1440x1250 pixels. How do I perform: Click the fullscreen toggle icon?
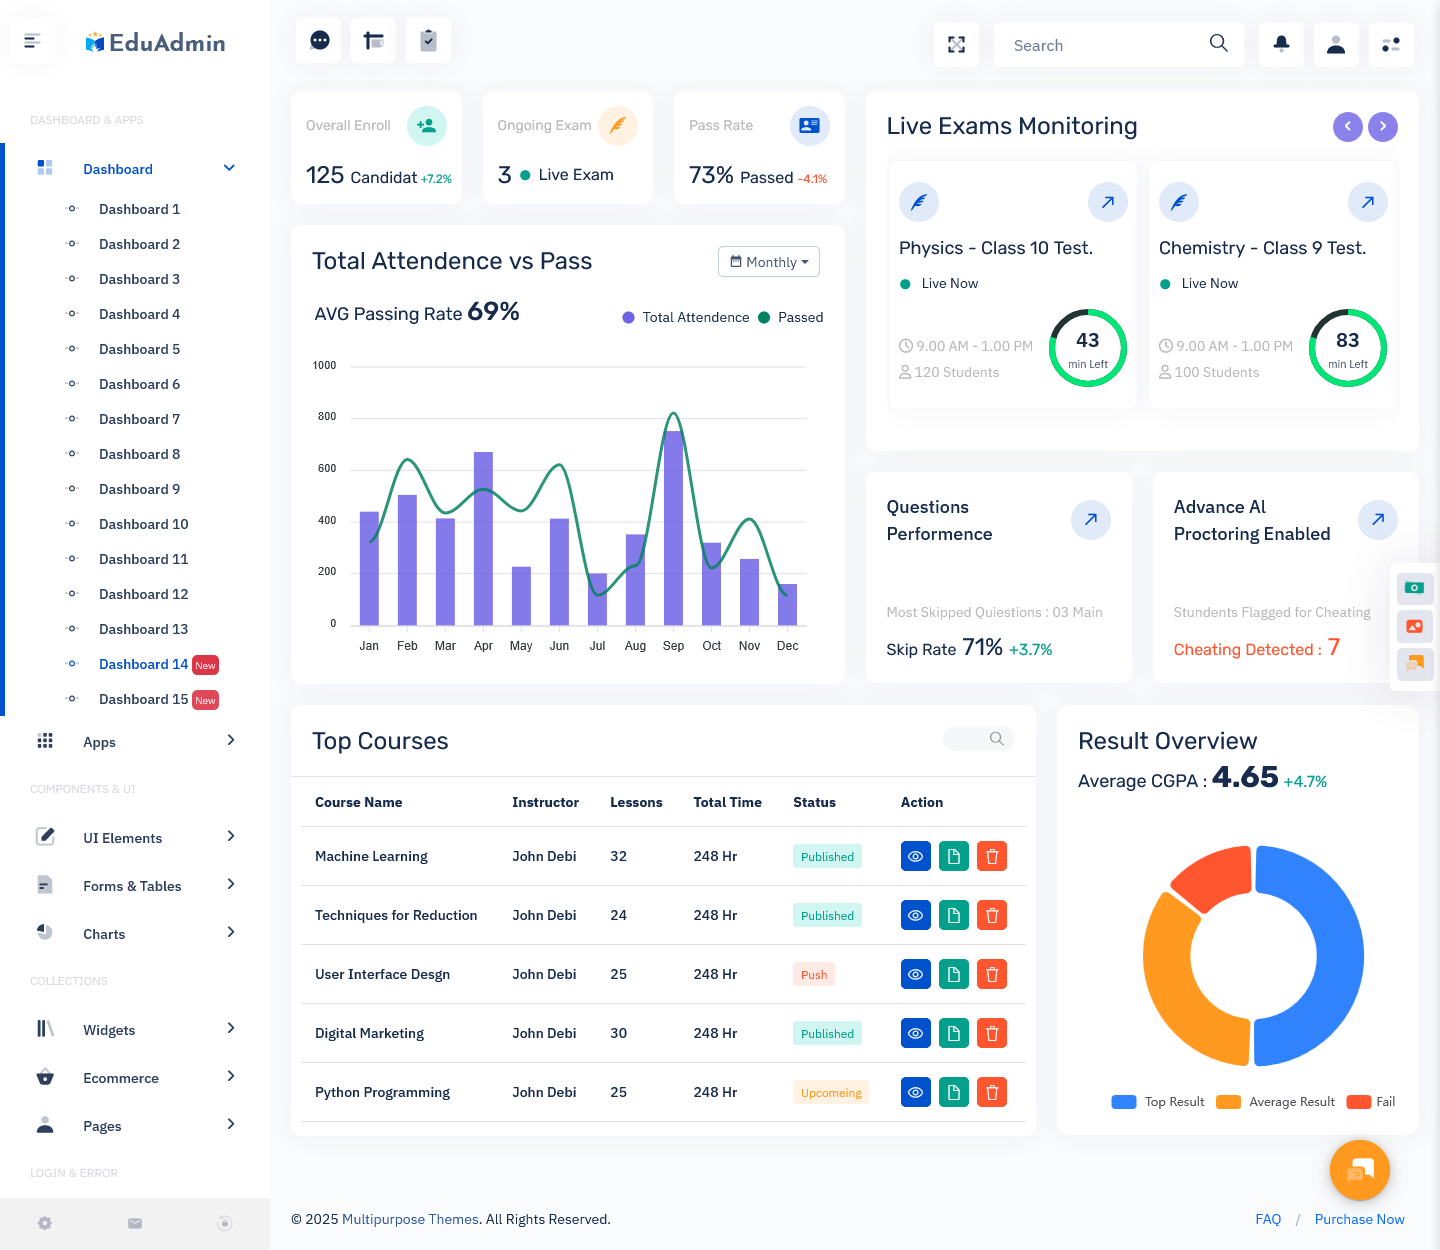pyautogui.click(x=956, y=45)
